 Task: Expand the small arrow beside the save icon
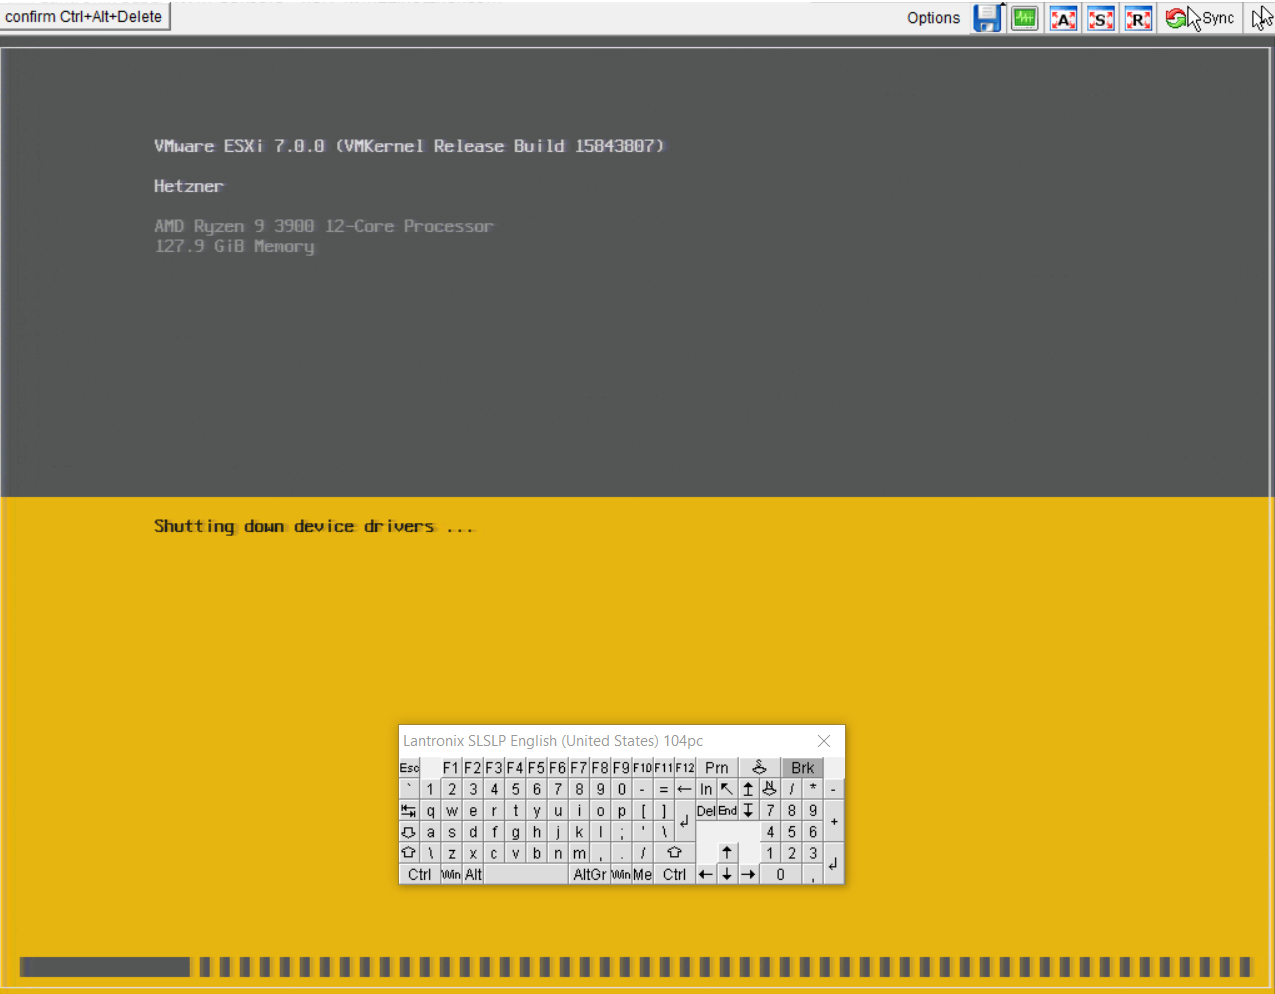point(1002,6)
